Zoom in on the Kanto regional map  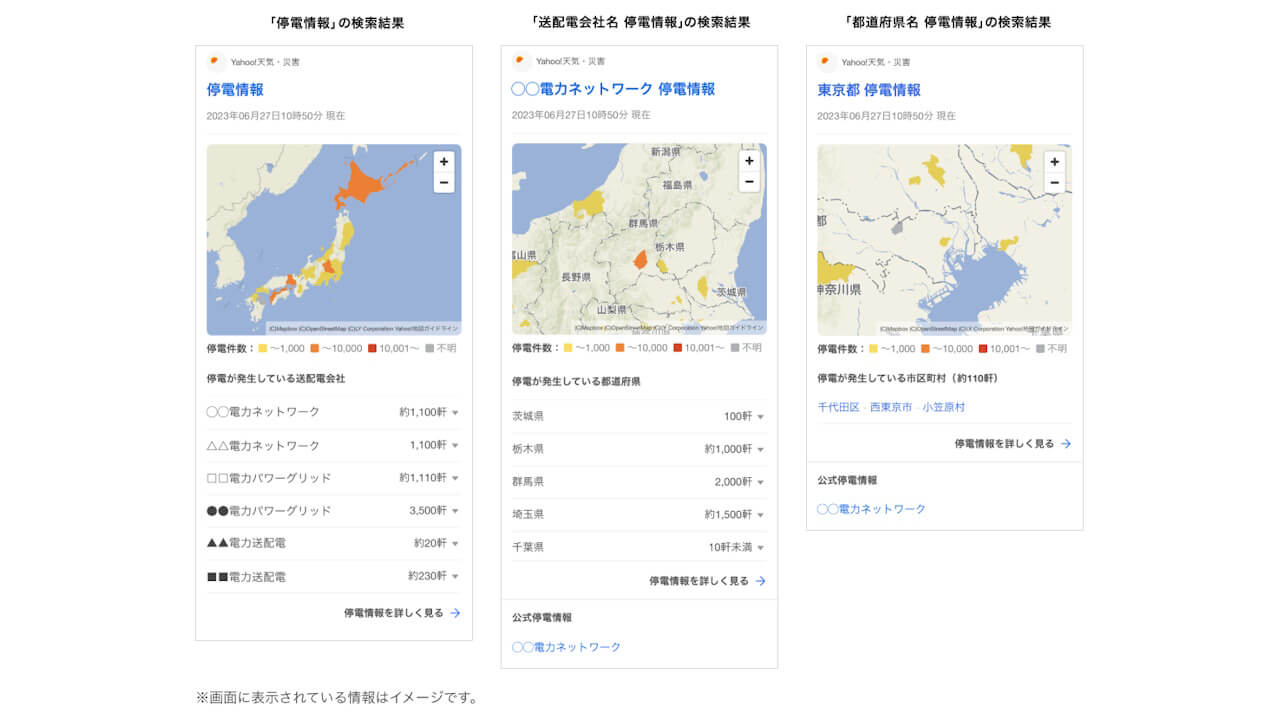749,161
